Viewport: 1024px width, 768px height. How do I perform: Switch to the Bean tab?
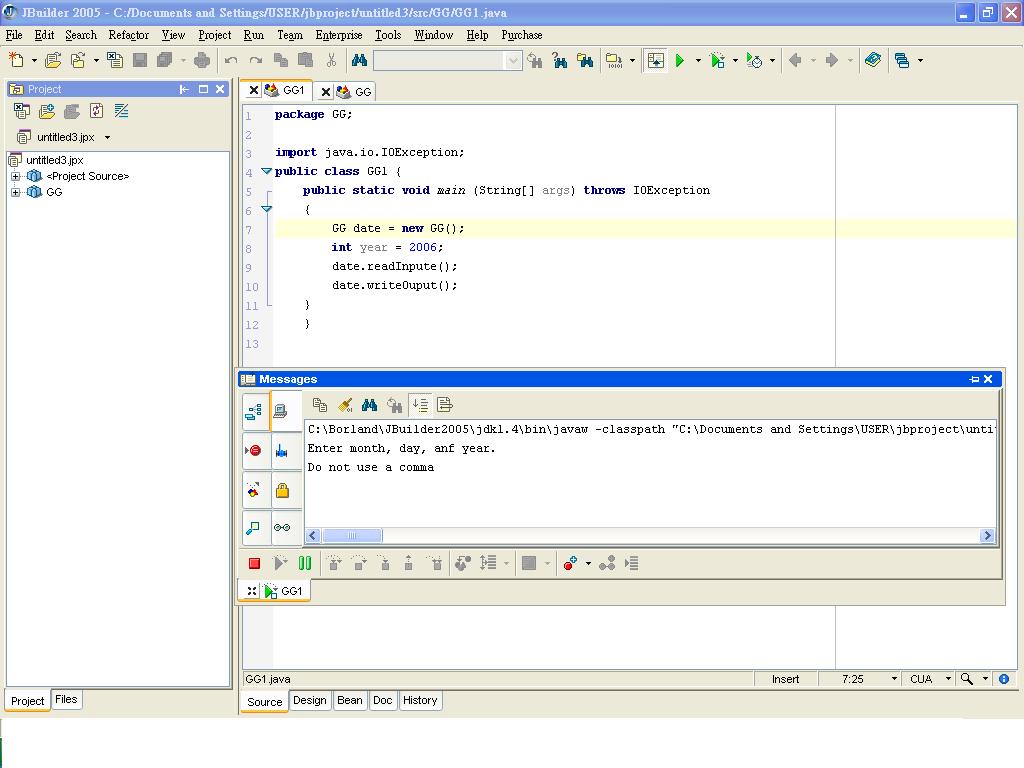pyautogui.click(x=349, y=700)
